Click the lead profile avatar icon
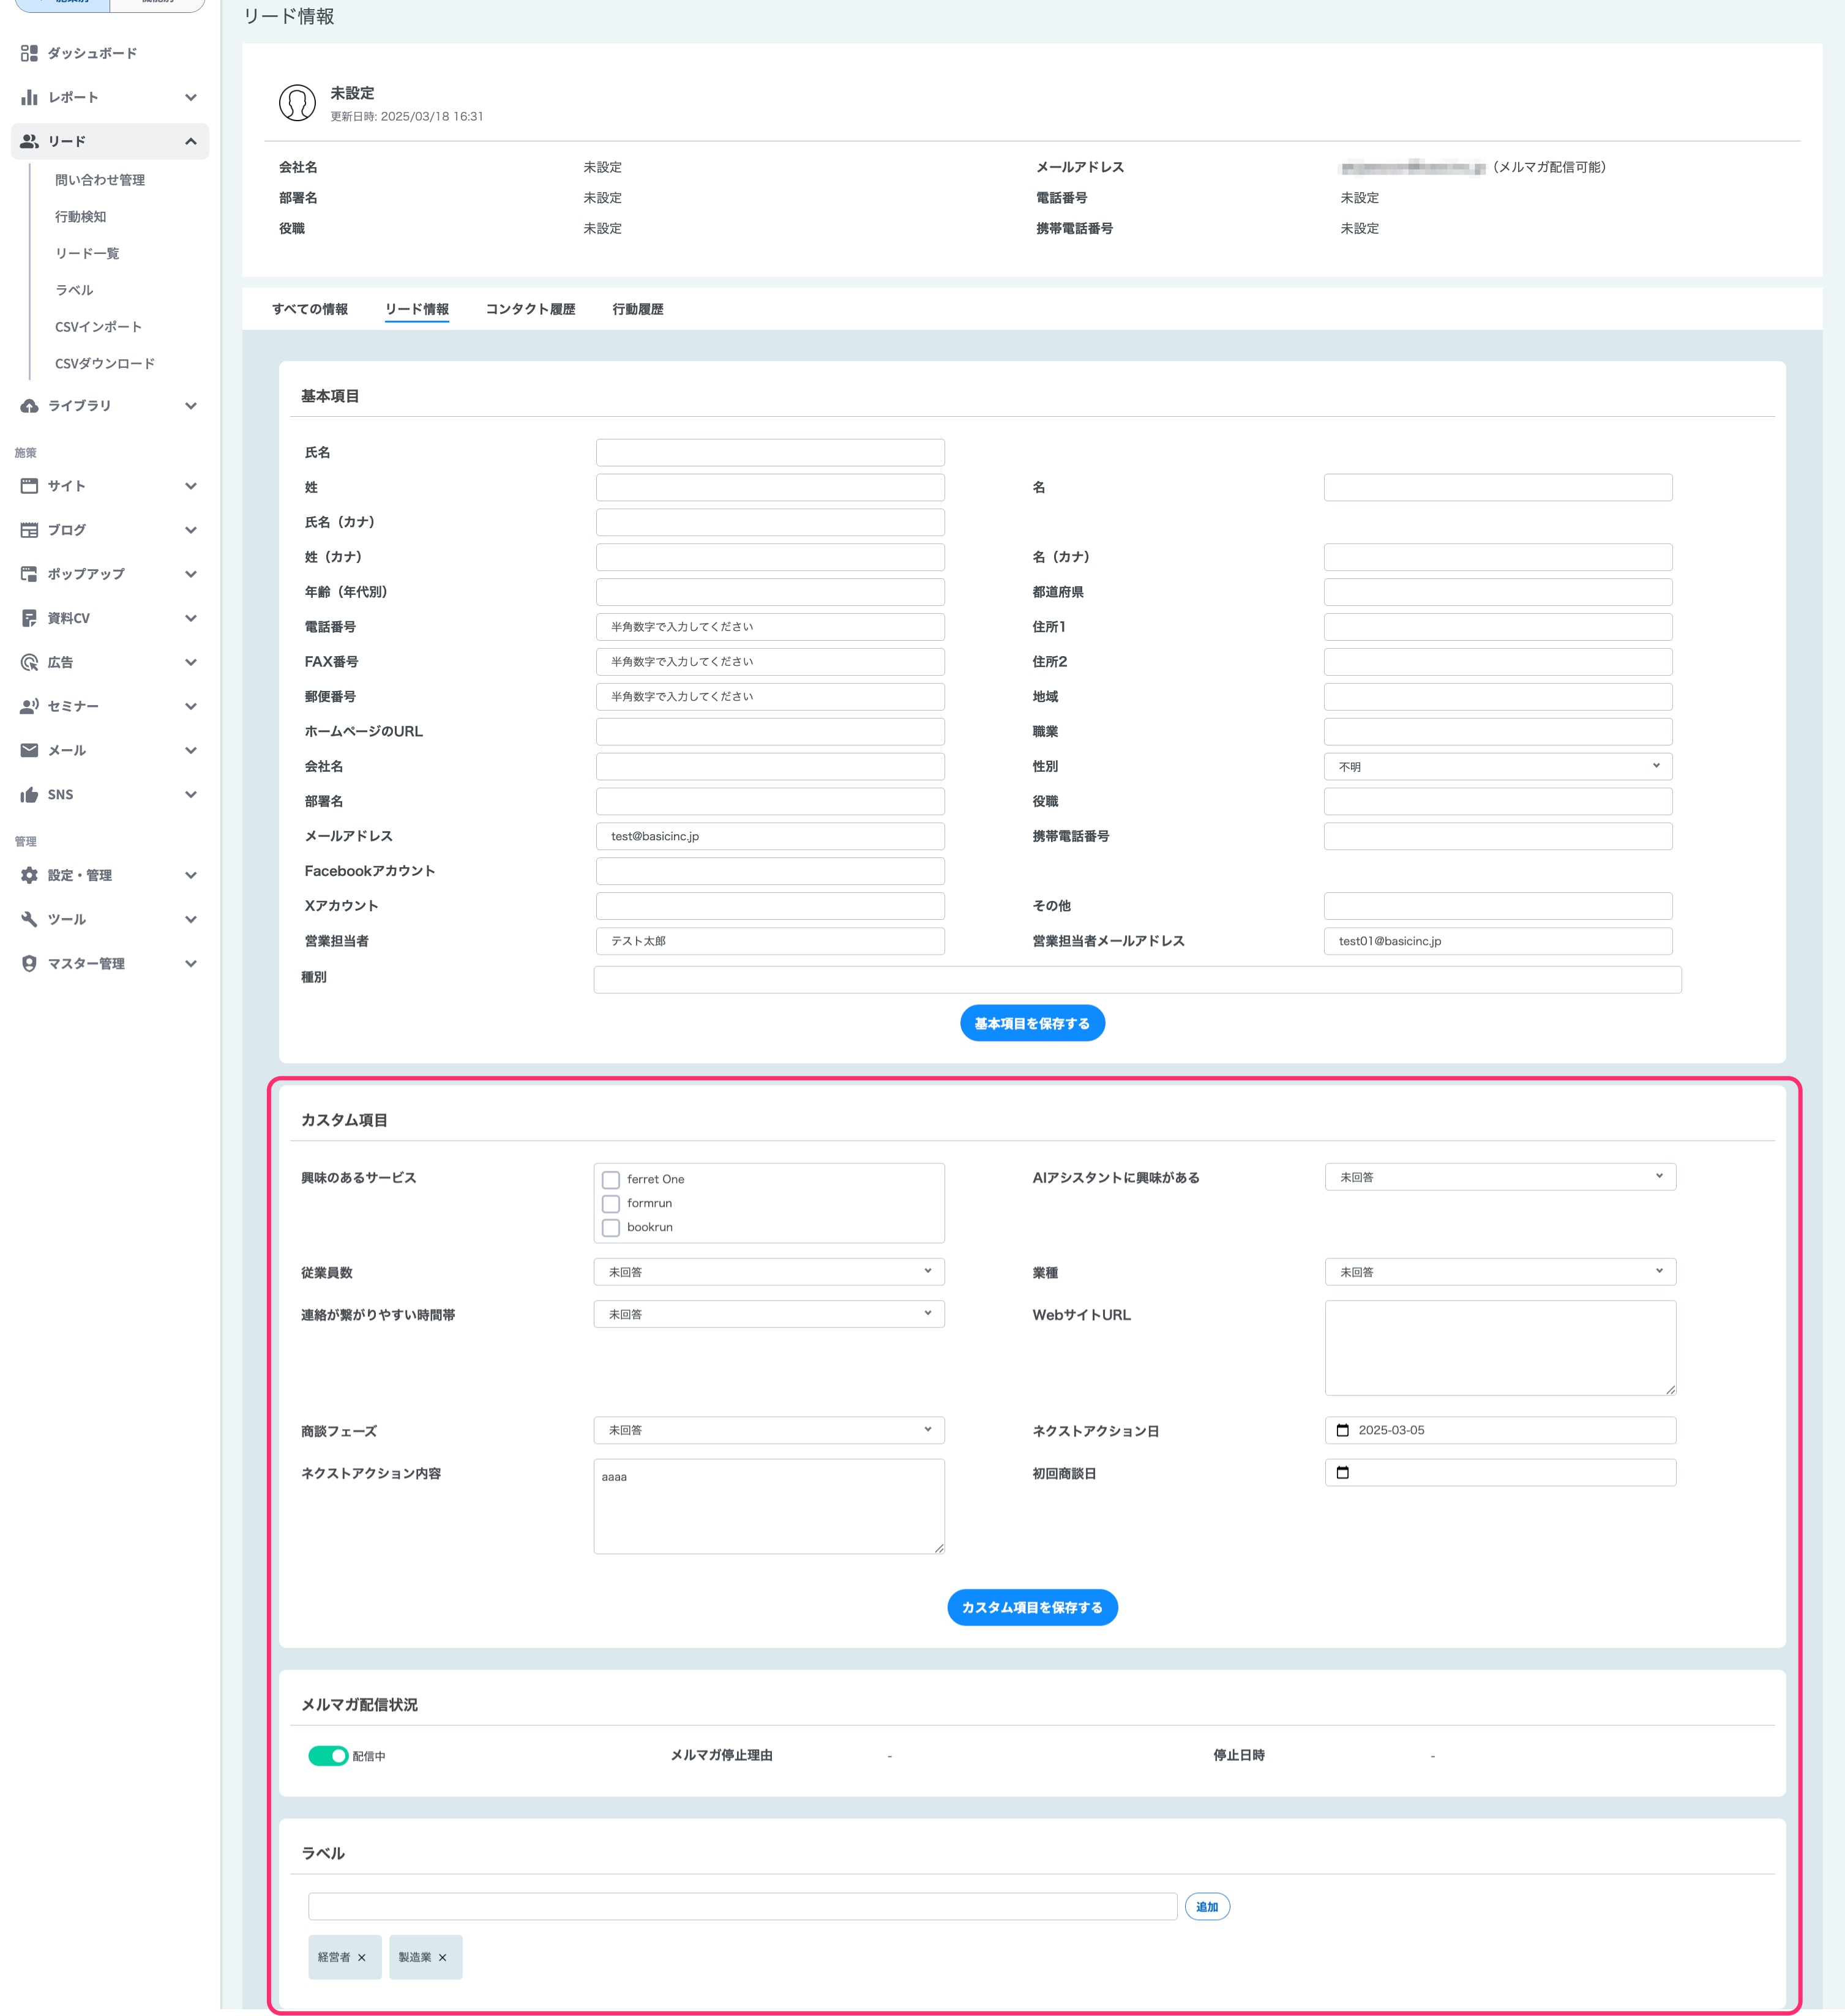1845x2016 pixels. point(297,103)
